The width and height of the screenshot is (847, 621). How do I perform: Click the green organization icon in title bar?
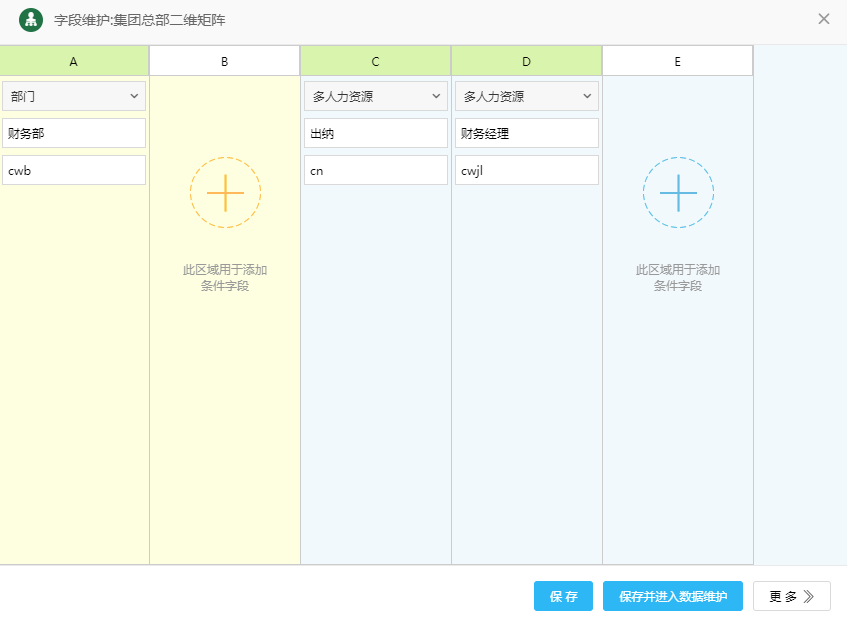pyautogui.click(x=31, y=19)
